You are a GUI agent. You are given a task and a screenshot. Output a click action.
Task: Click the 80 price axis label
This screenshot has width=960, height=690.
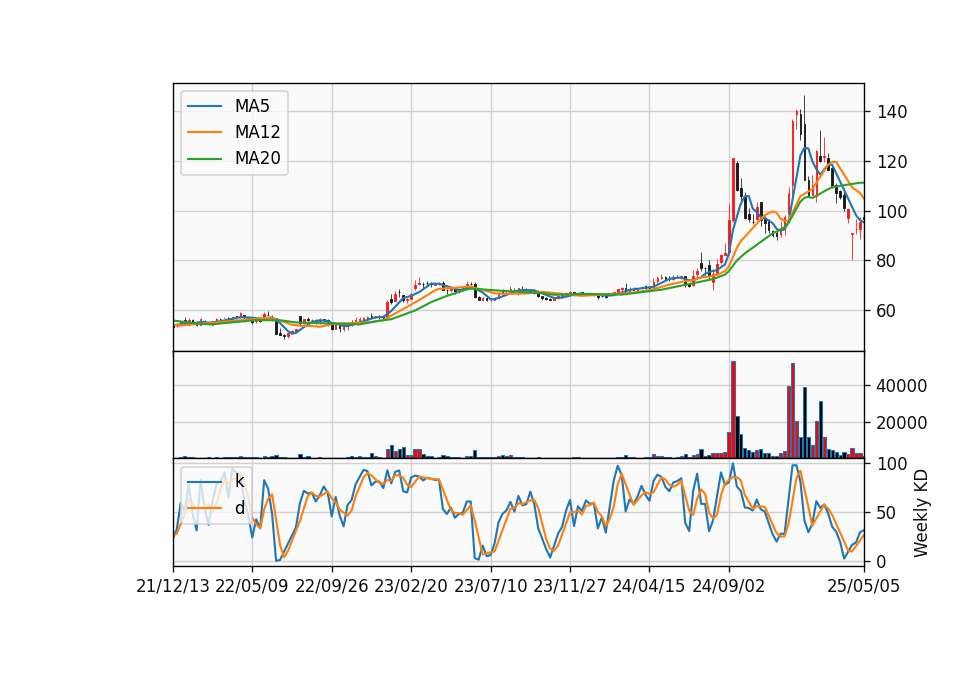tap(887, 261)
